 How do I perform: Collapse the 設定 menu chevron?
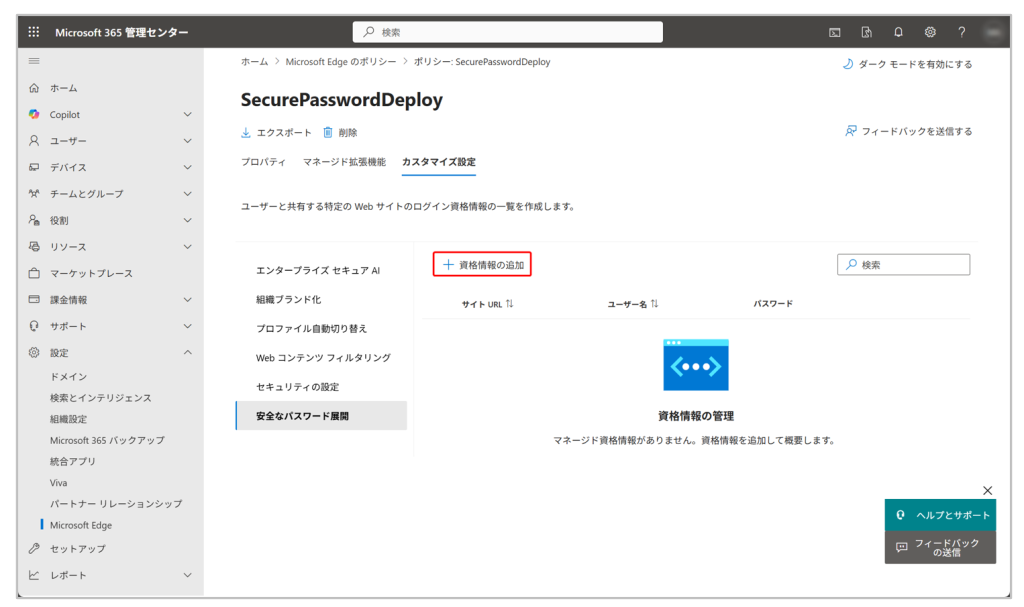coord(187,352)
